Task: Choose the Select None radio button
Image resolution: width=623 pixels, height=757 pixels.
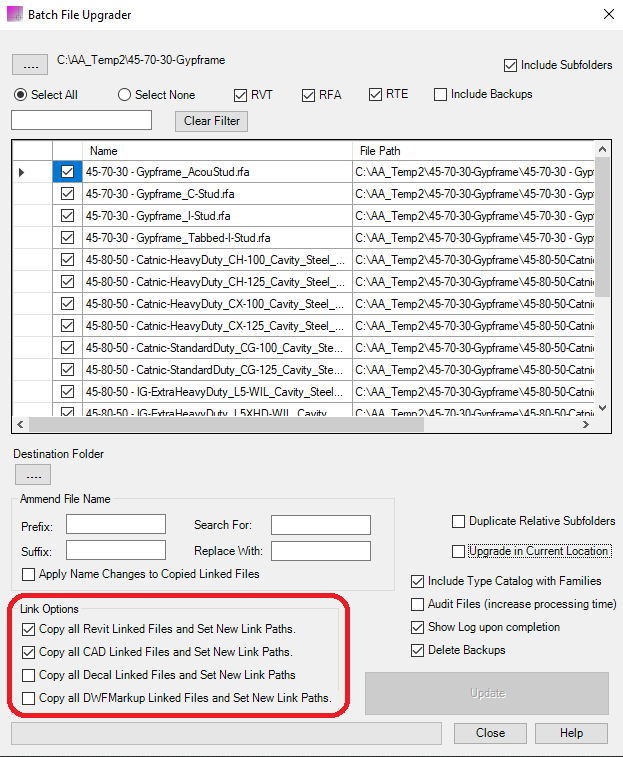Action: pos(124,95)
